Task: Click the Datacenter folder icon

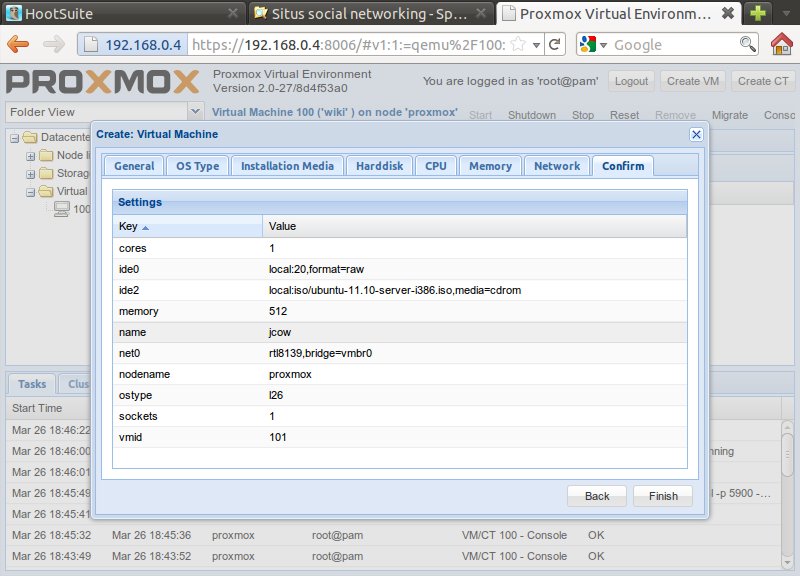Action: [x=29, y=137]
